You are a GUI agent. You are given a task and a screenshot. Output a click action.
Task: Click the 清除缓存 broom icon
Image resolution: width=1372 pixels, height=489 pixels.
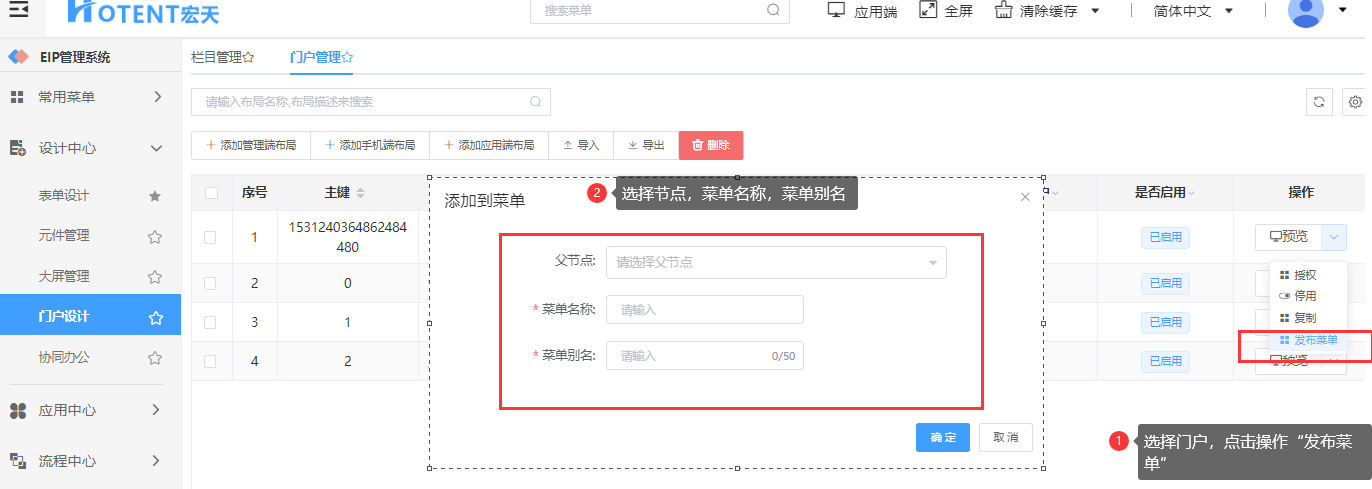pyautogui.click(x=1003, y=10)
